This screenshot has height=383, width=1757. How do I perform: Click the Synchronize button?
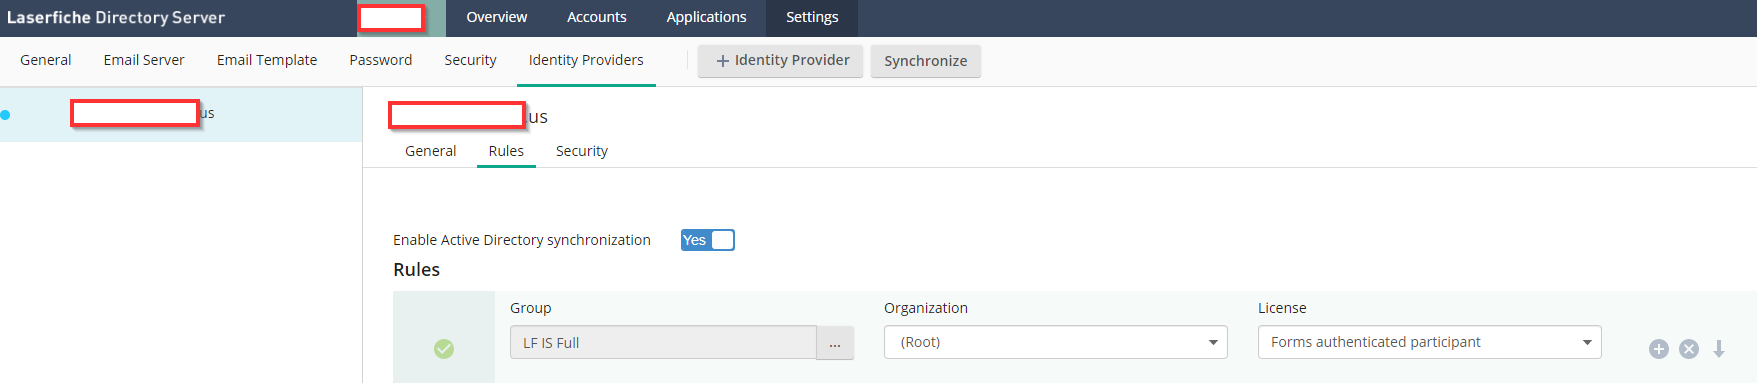[x=926, y=61]
